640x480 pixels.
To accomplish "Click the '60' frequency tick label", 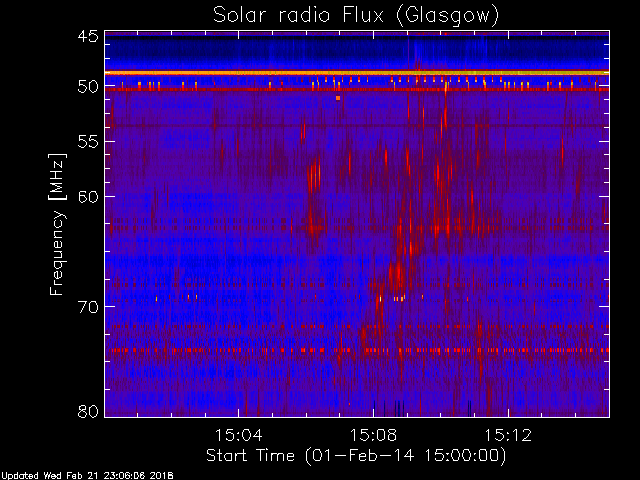I will tap(88, 197).
